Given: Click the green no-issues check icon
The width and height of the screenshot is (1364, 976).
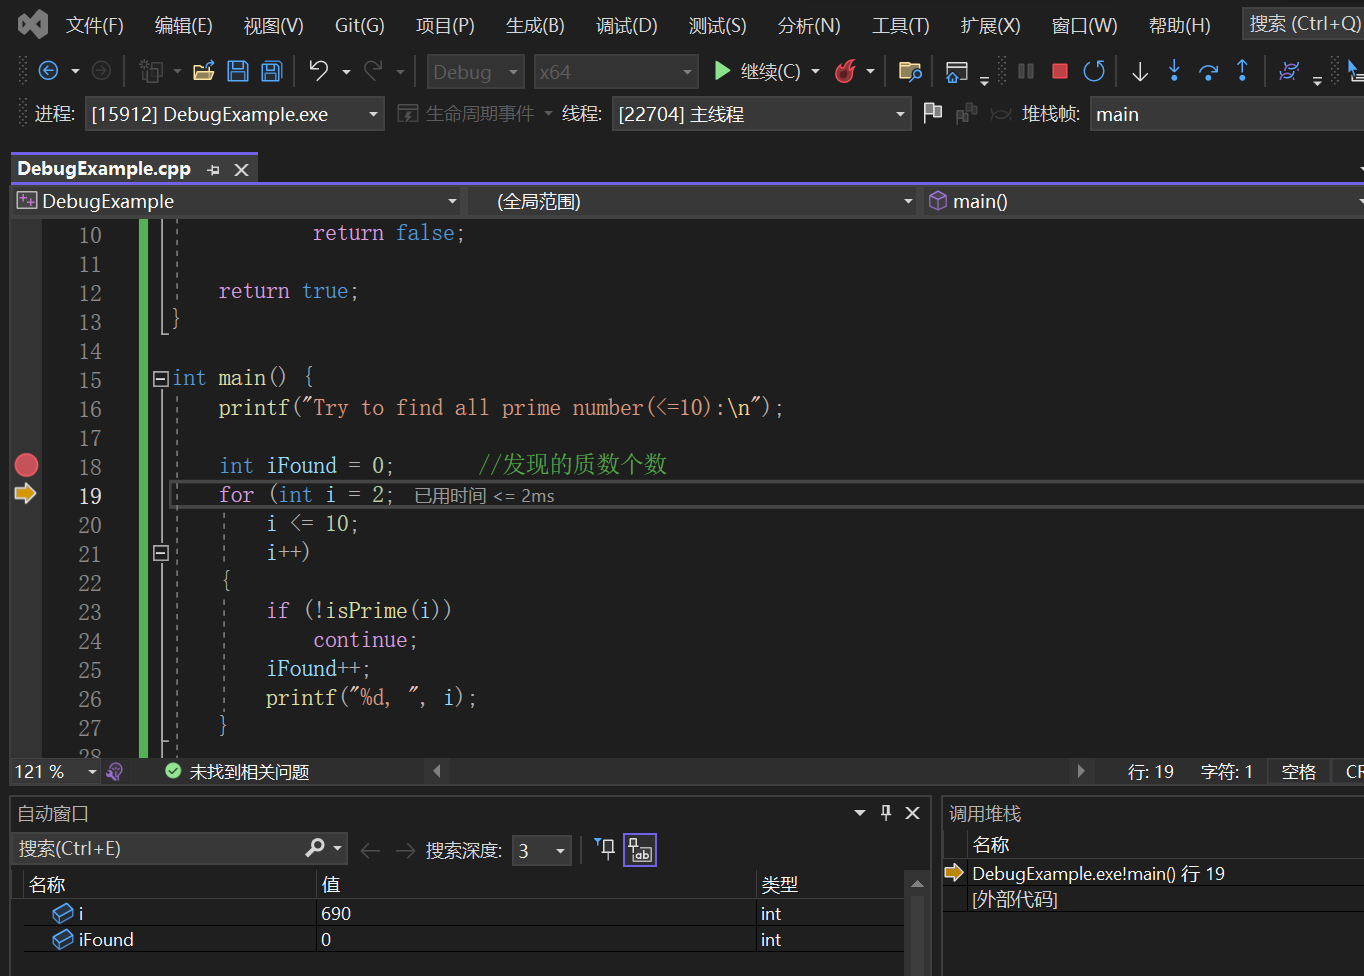Looking at the screenshot, I should [173, 771].
